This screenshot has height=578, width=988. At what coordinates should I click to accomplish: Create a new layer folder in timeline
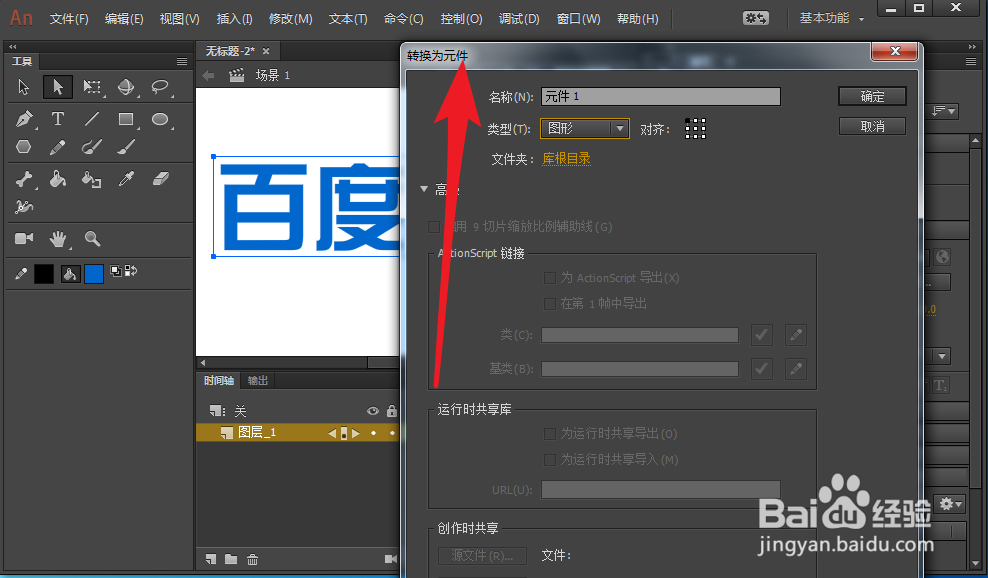[231, 559]
